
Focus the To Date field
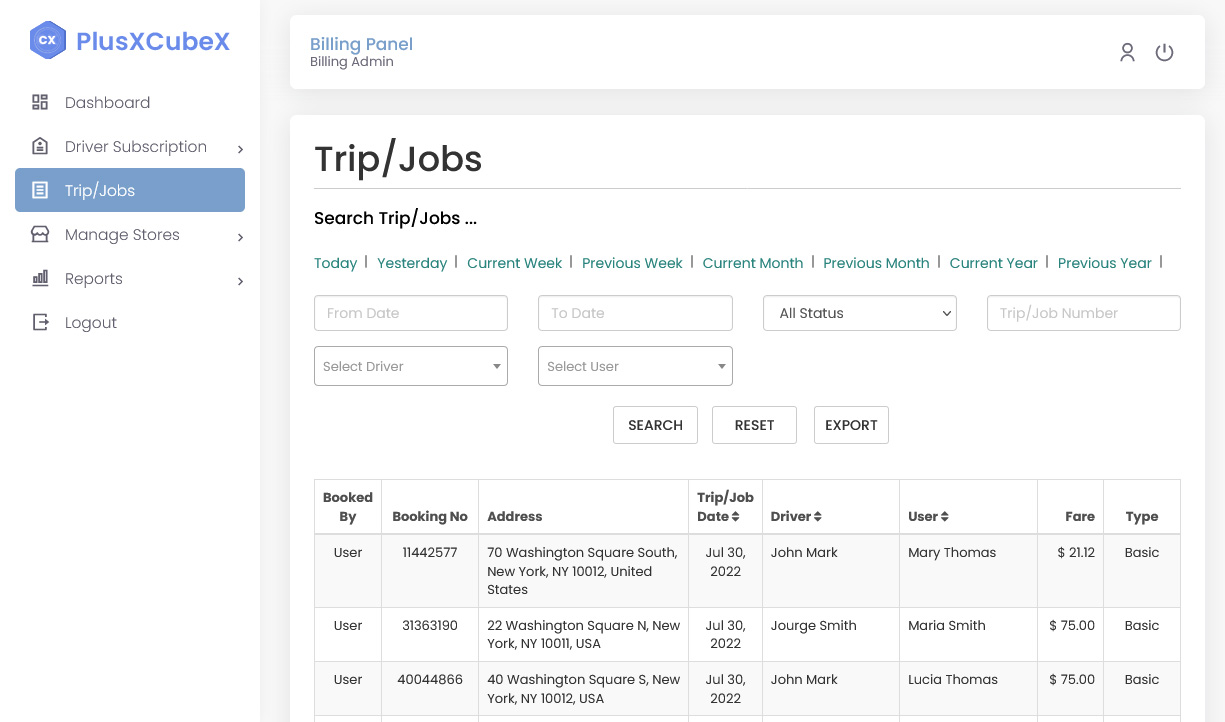635,313
